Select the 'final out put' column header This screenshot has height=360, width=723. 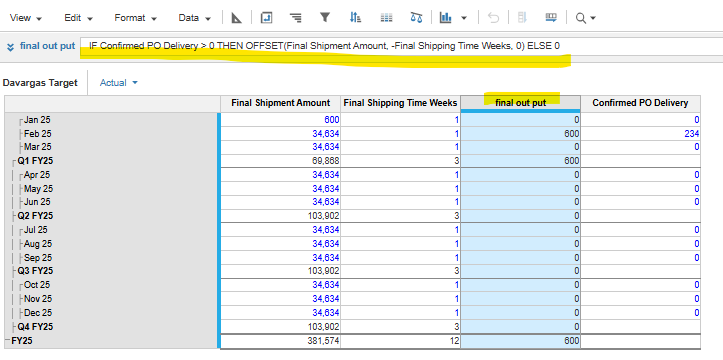520,103
